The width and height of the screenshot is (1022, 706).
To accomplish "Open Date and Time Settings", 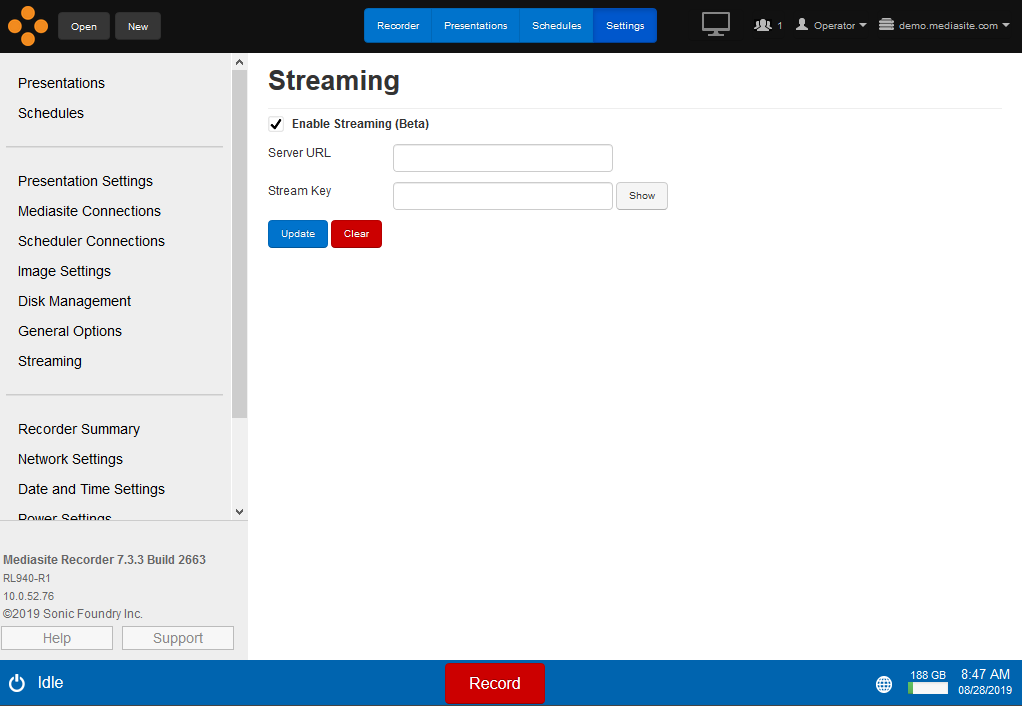I will (91, 489).
